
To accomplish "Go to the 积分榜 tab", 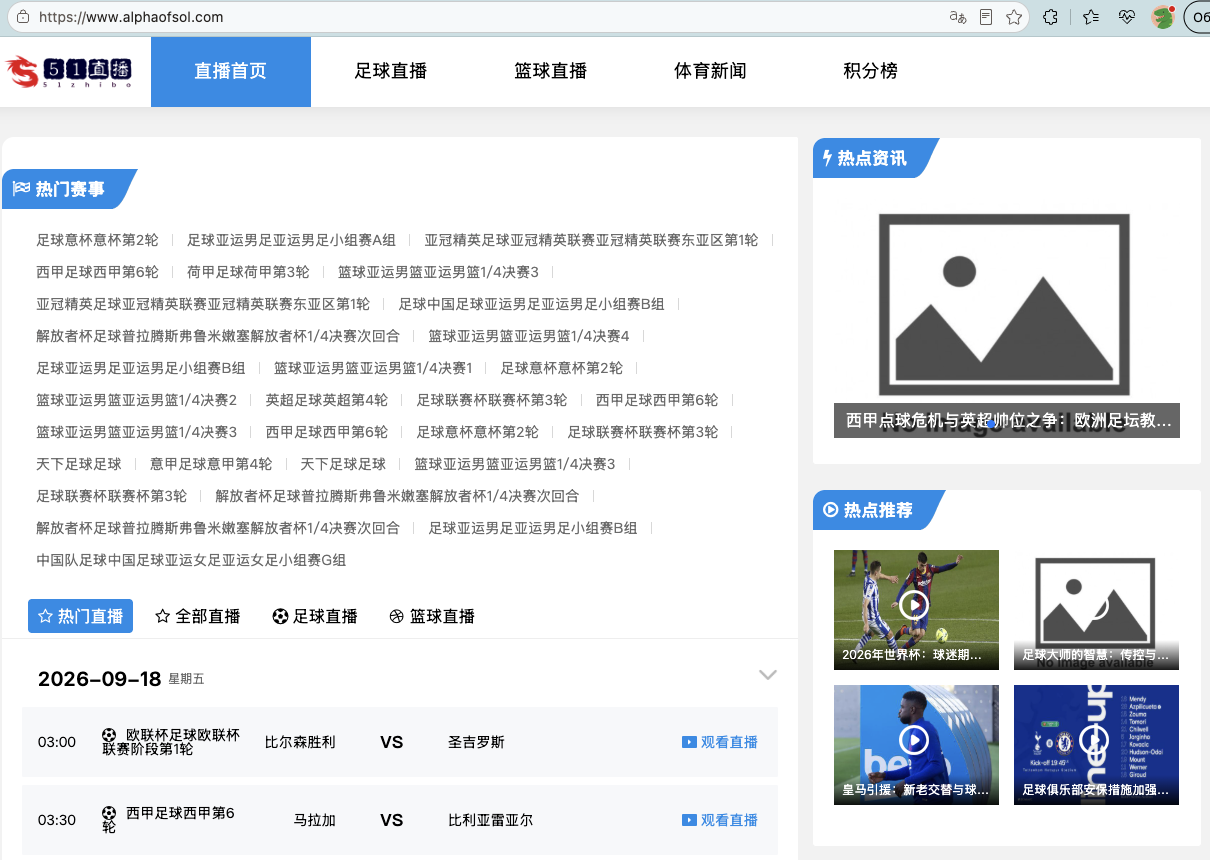I will click(x=870, y=71).
